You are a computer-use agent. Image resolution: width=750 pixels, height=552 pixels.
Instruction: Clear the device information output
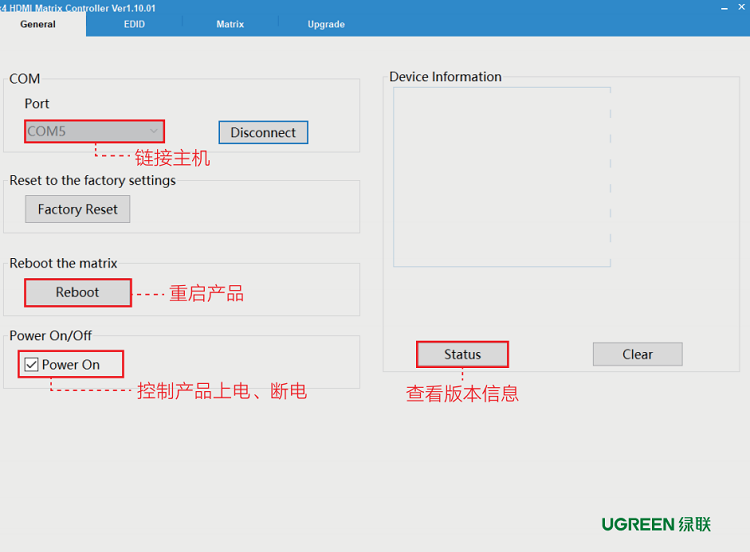pyautogui.click(x=637, y=354)
